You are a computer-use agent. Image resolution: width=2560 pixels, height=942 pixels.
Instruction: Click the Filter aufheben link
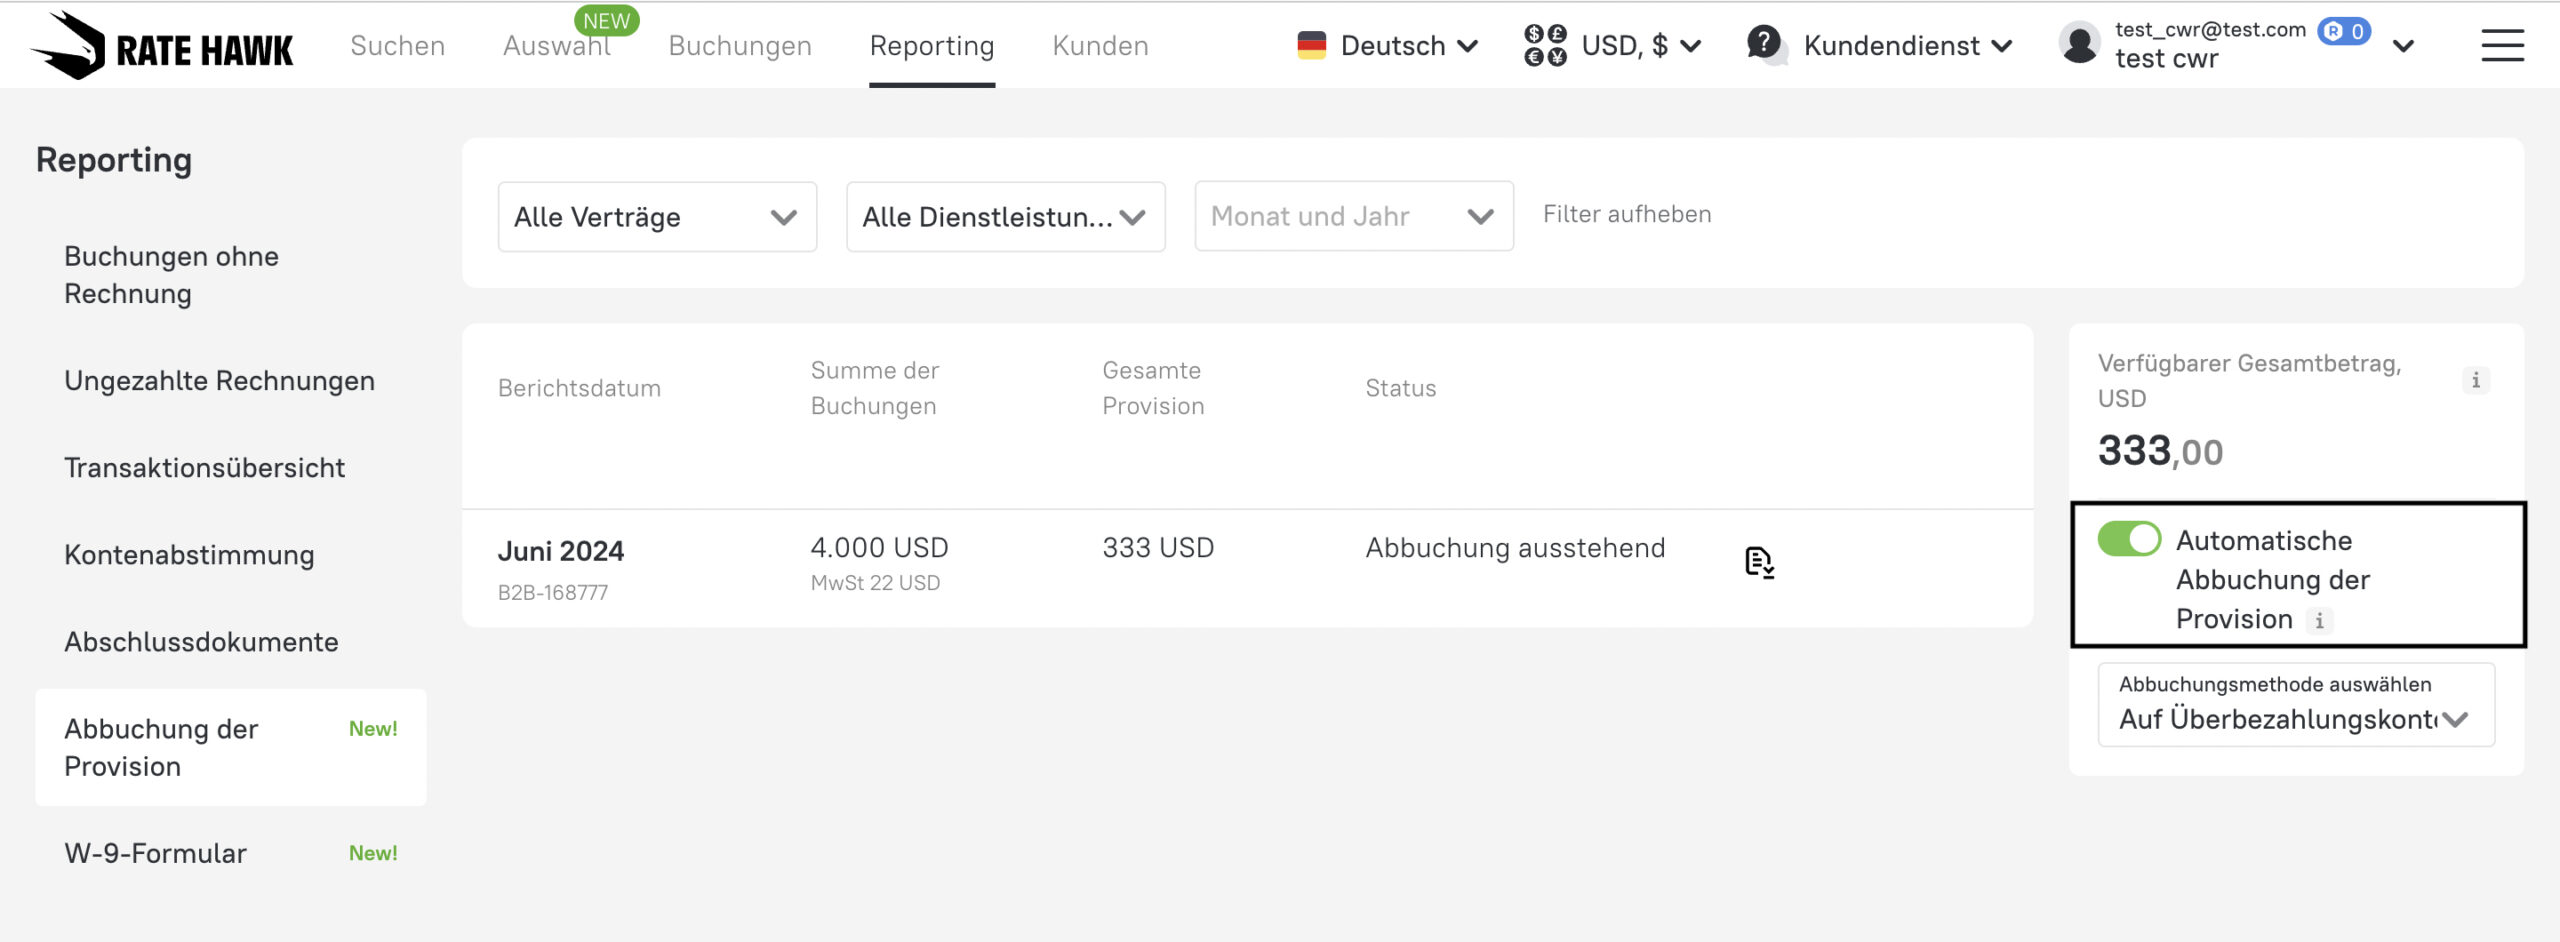1626,214
